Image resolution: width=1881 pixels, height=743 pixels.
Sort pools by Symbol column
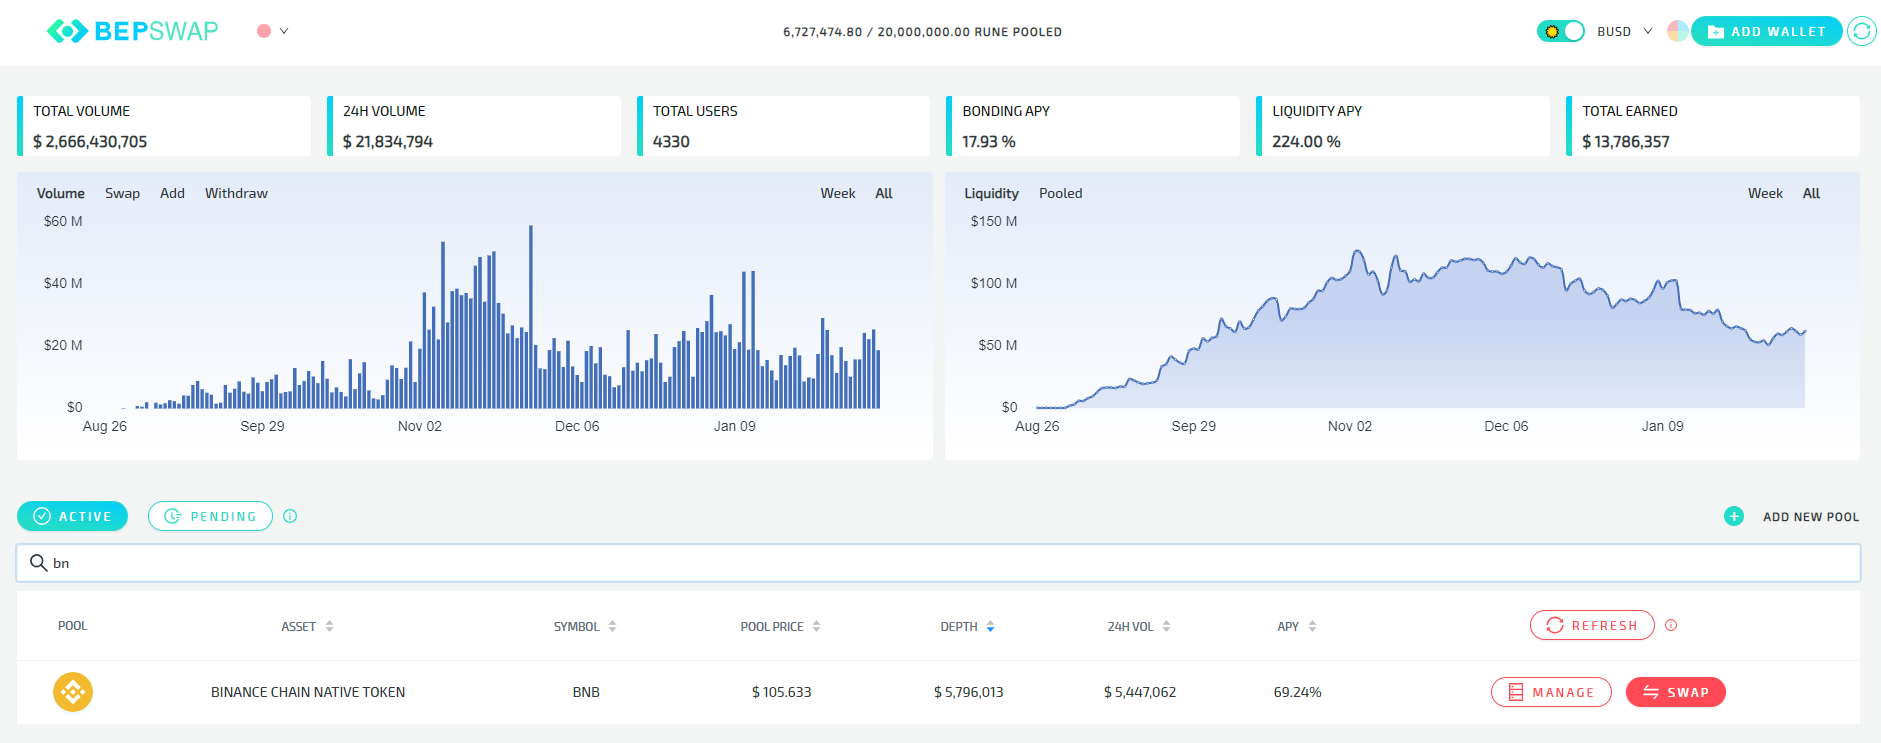tap(585, 626)
